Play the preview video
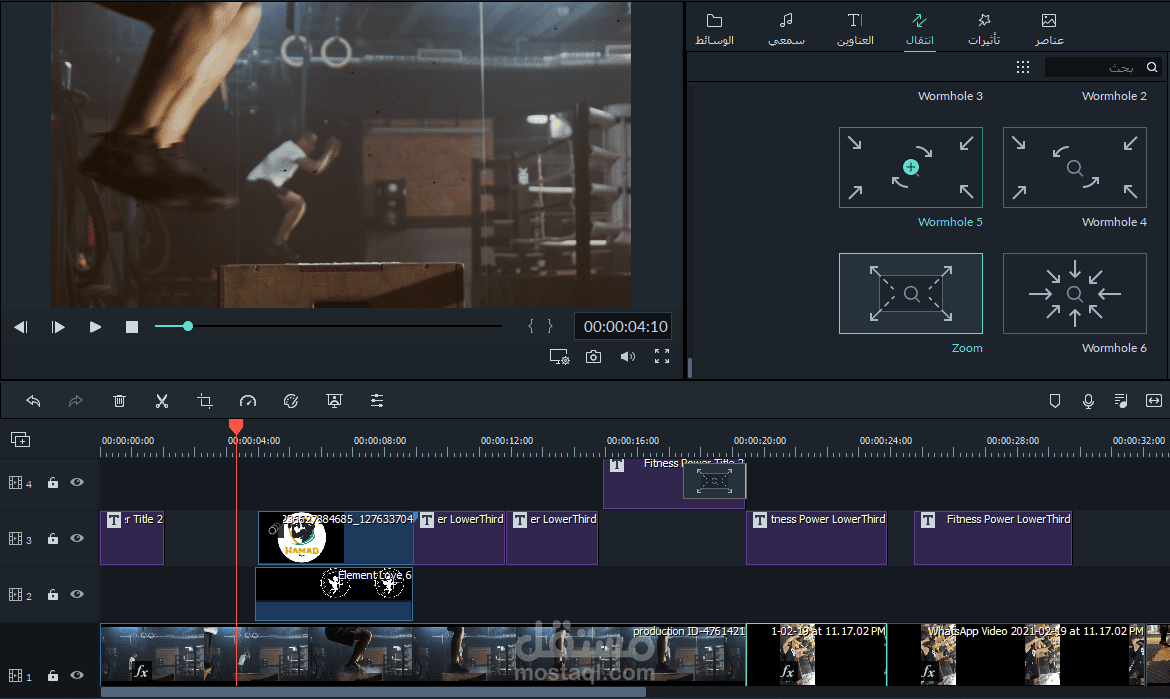This screenshot has width=1170, height=699. click(95, 327)
